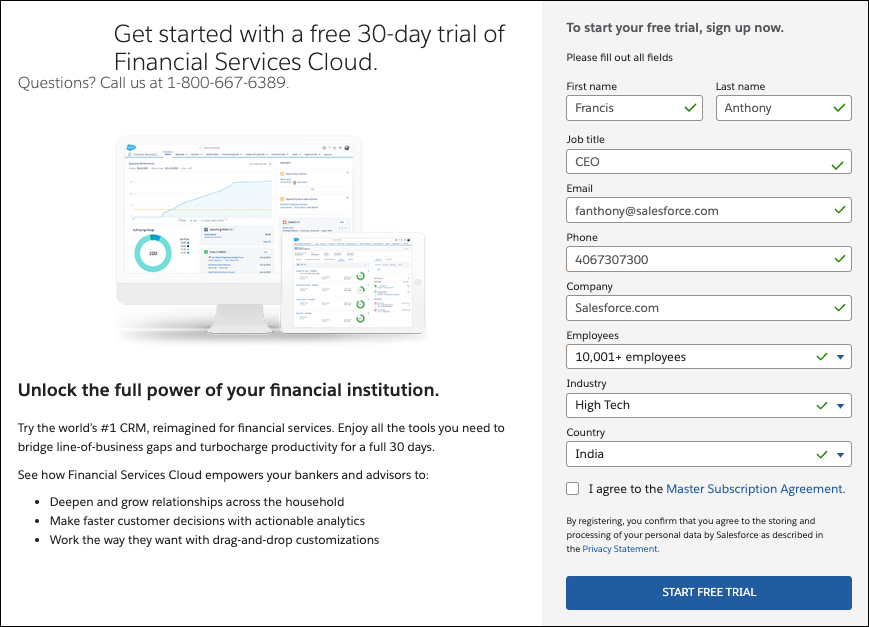Click the Job title field containing CEO
The image size is (869, 627).
[709, 162]
